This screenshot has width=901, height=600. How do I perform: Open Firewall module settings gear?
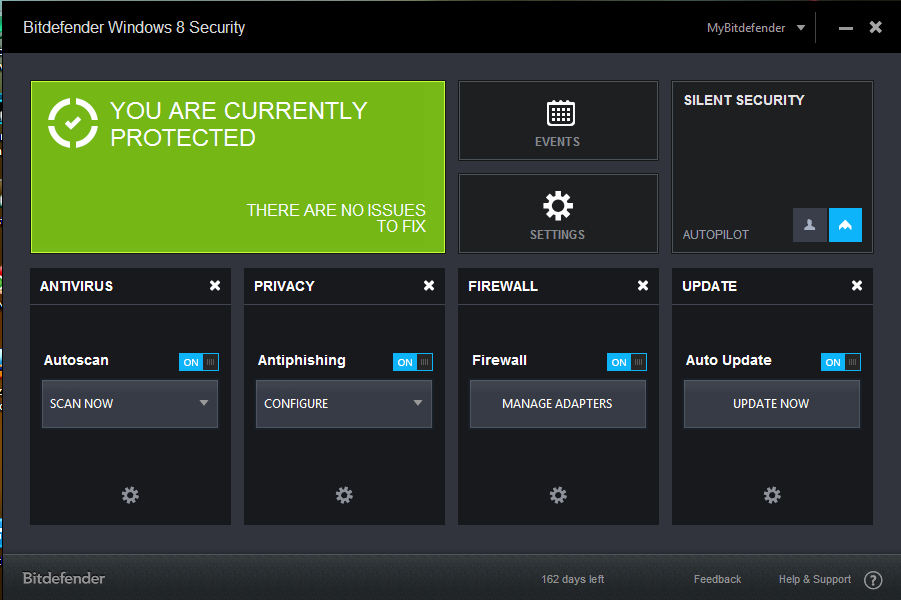[558, 495]
